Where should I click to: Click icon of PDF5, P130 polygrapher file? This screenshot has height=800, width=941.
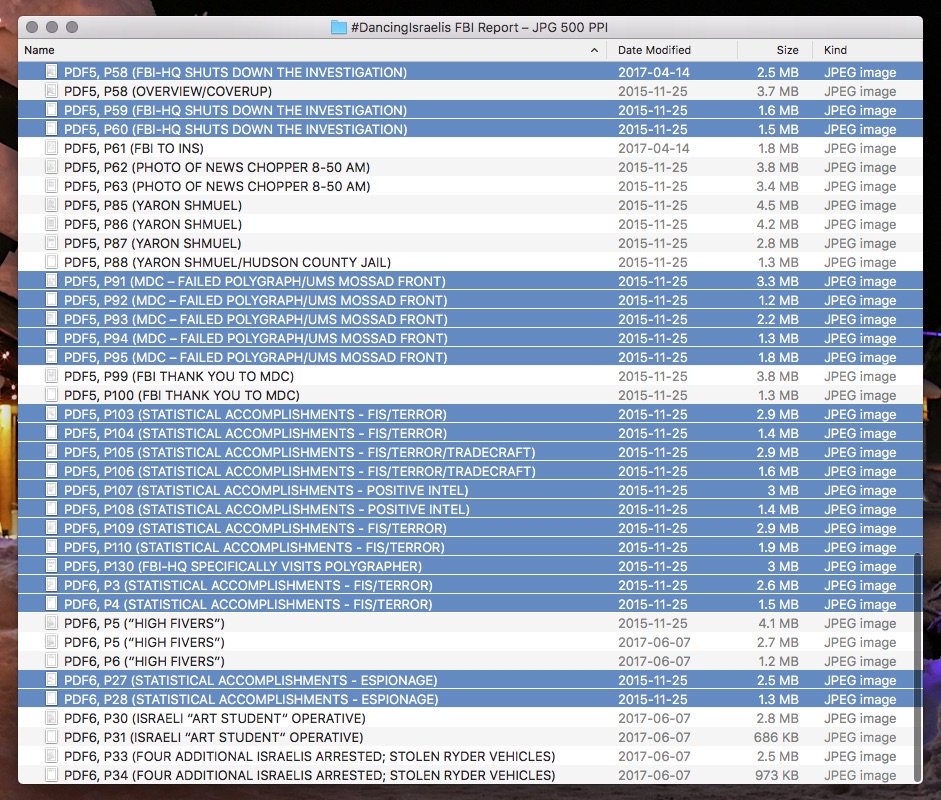point(52,566)
